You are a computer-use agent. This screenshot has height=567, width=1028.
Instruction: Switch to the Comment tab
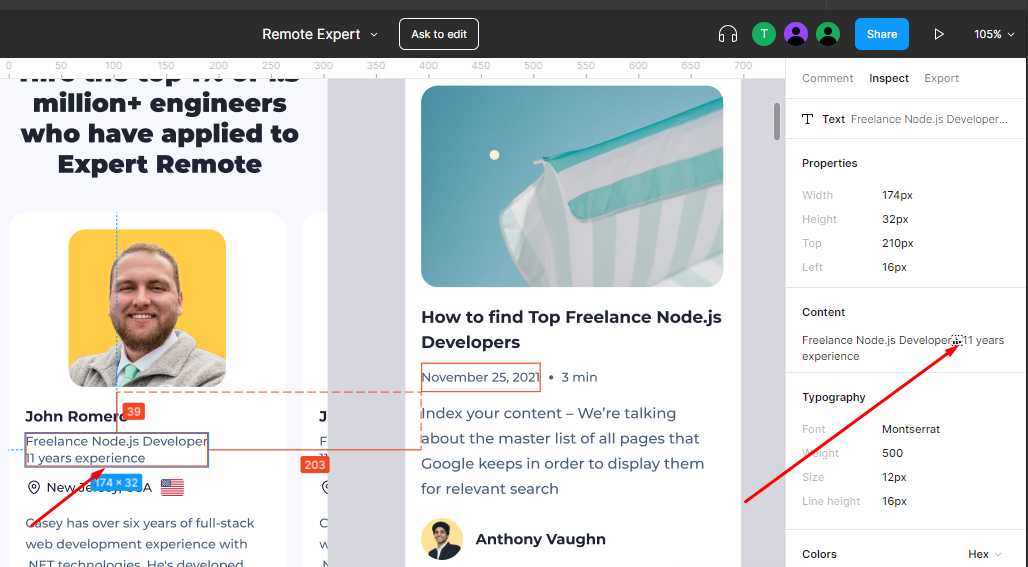827,78
